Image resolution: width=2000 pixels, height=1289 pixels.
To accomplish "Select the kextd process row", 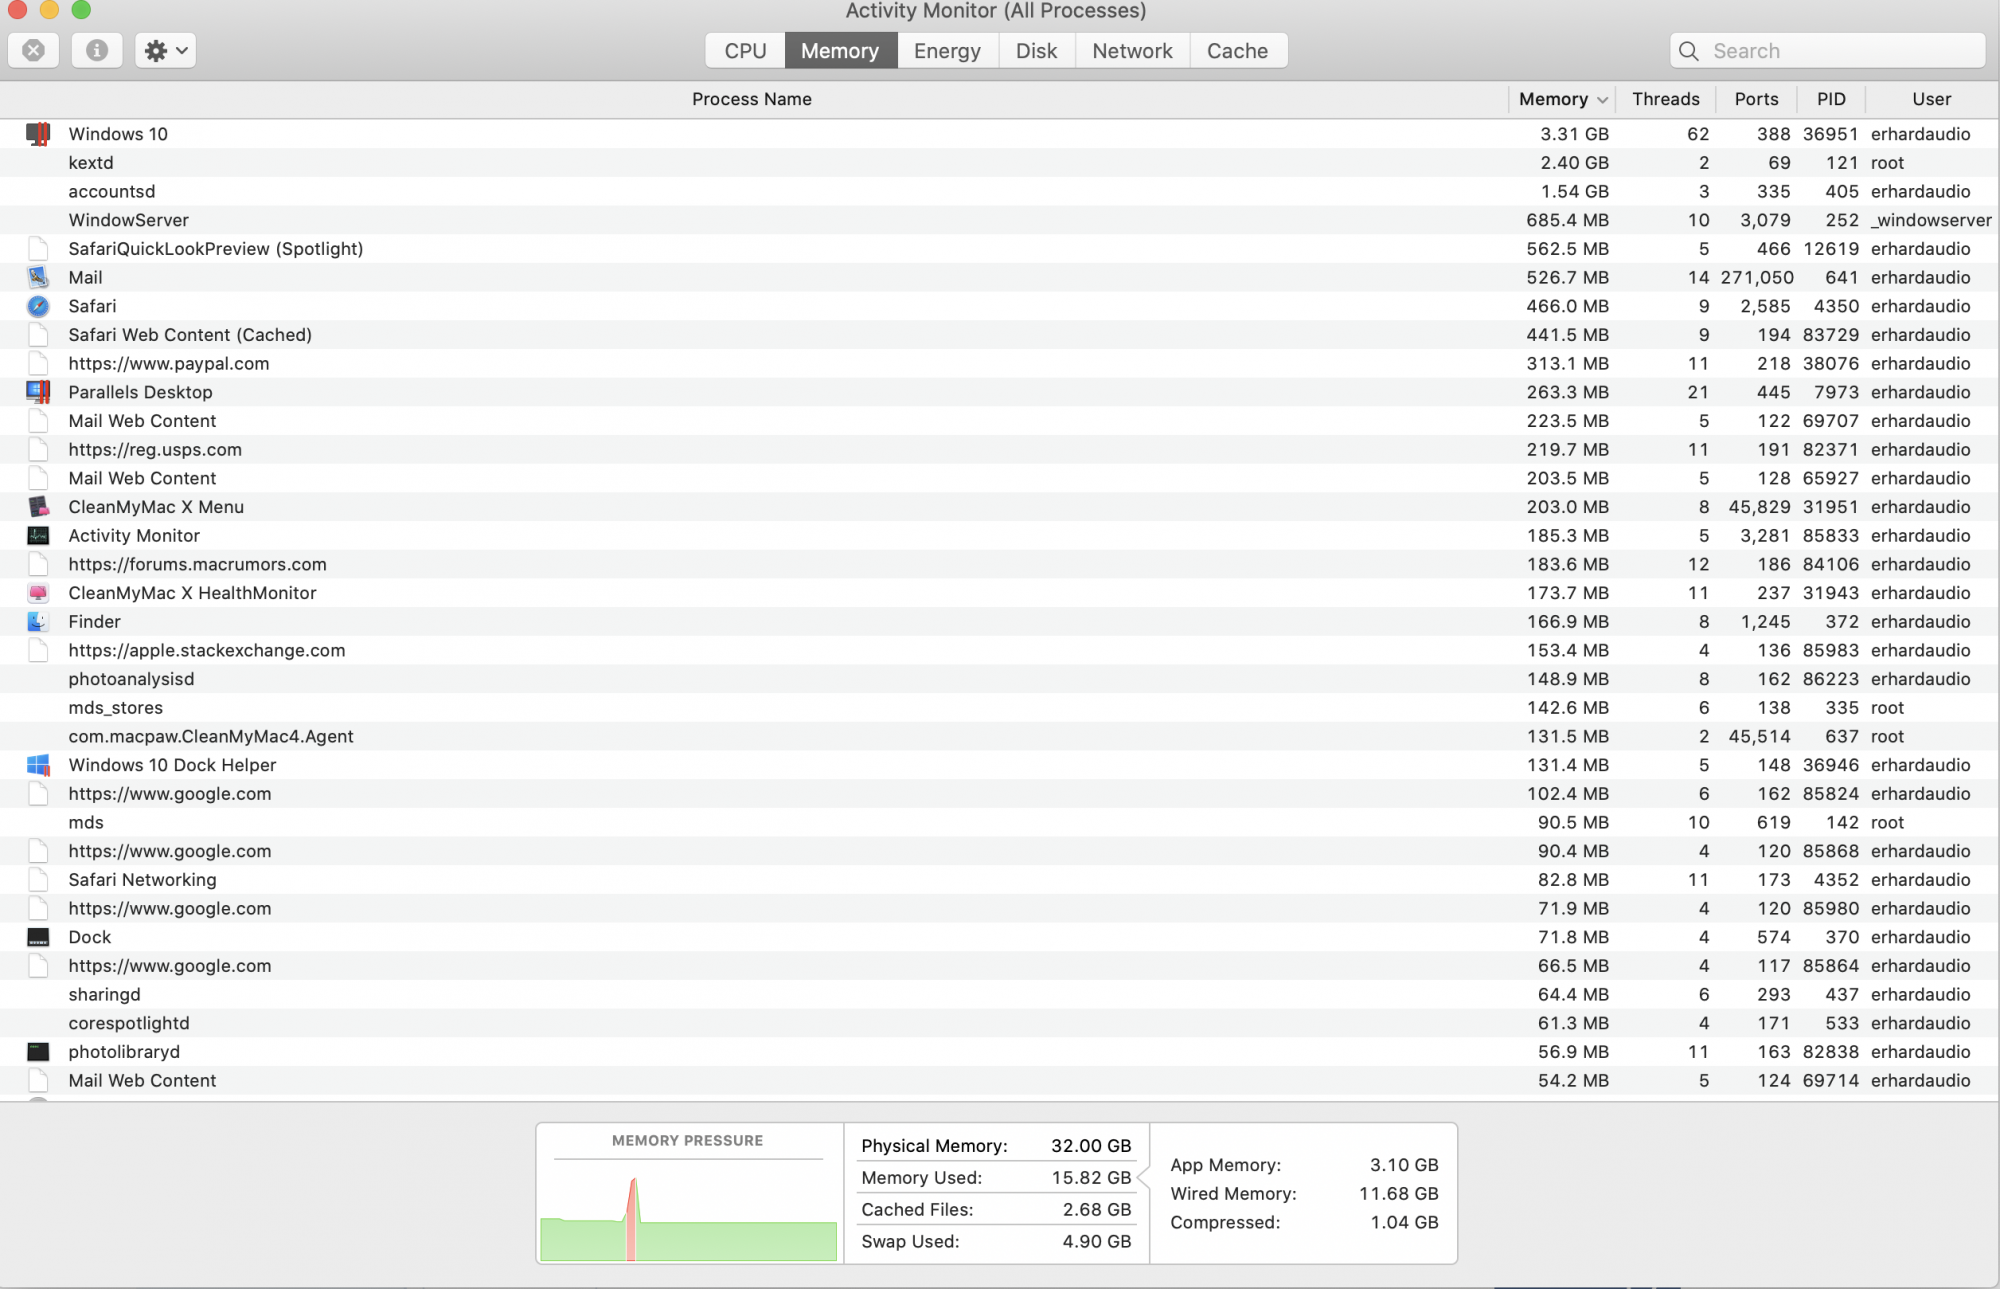I will coord(1000,163).
